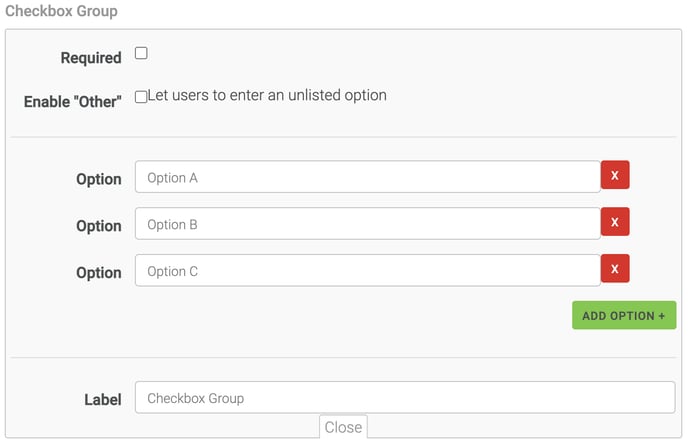Edit the Label field showing Checkbox Group

pyautogui.click(x=404, y=398)
